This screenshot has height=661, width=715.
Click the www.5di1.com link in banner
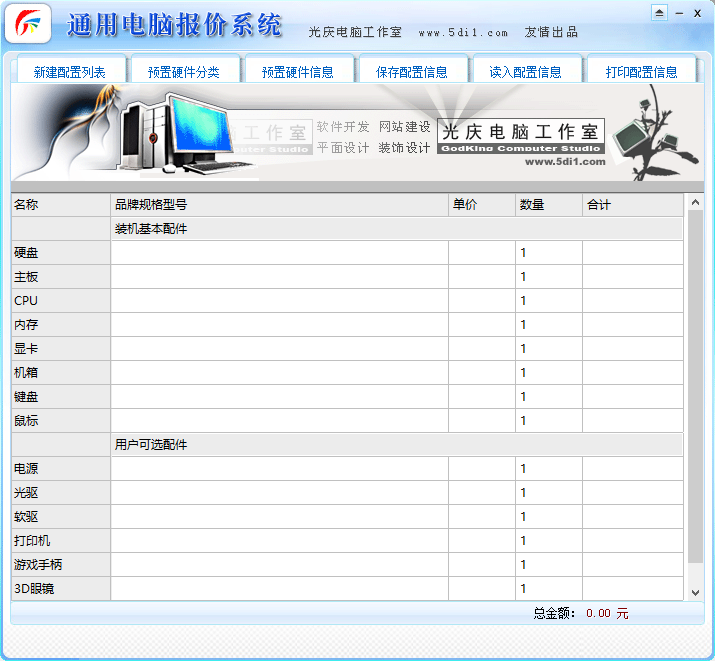pyautogui.click(x=565, y=161)
